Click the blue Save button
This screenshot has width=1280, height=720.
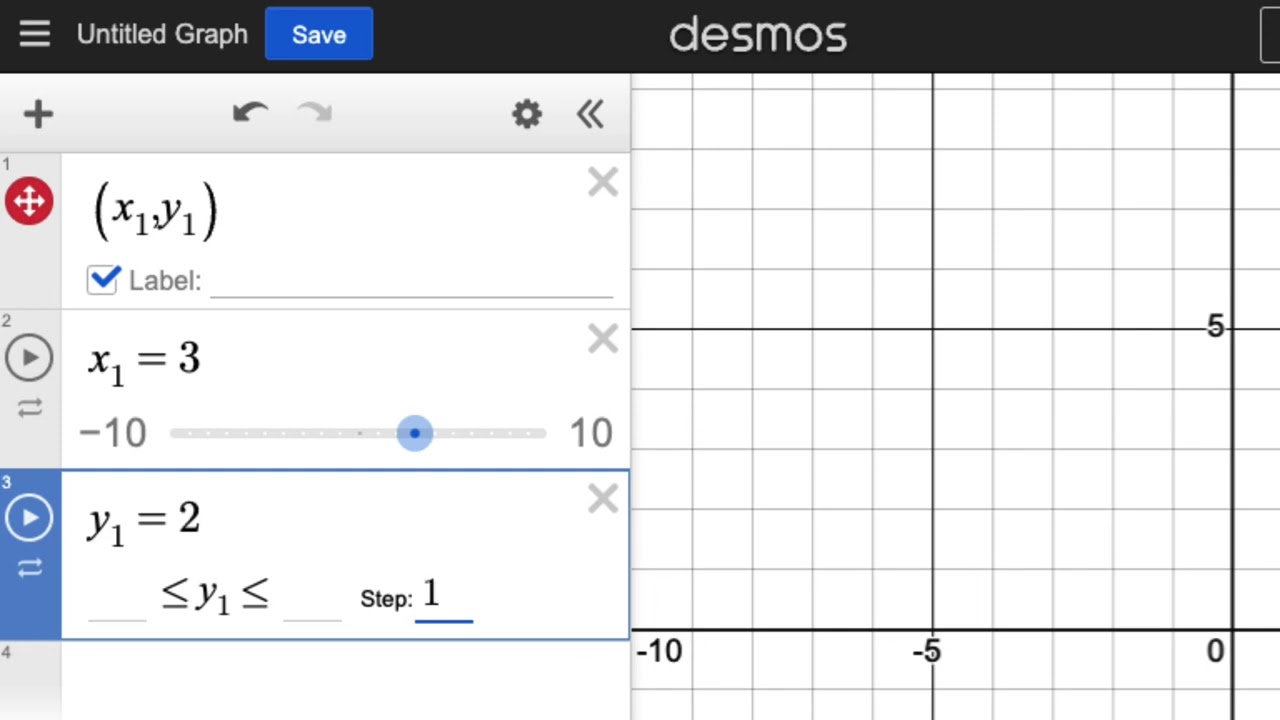[x=319, y=34]
